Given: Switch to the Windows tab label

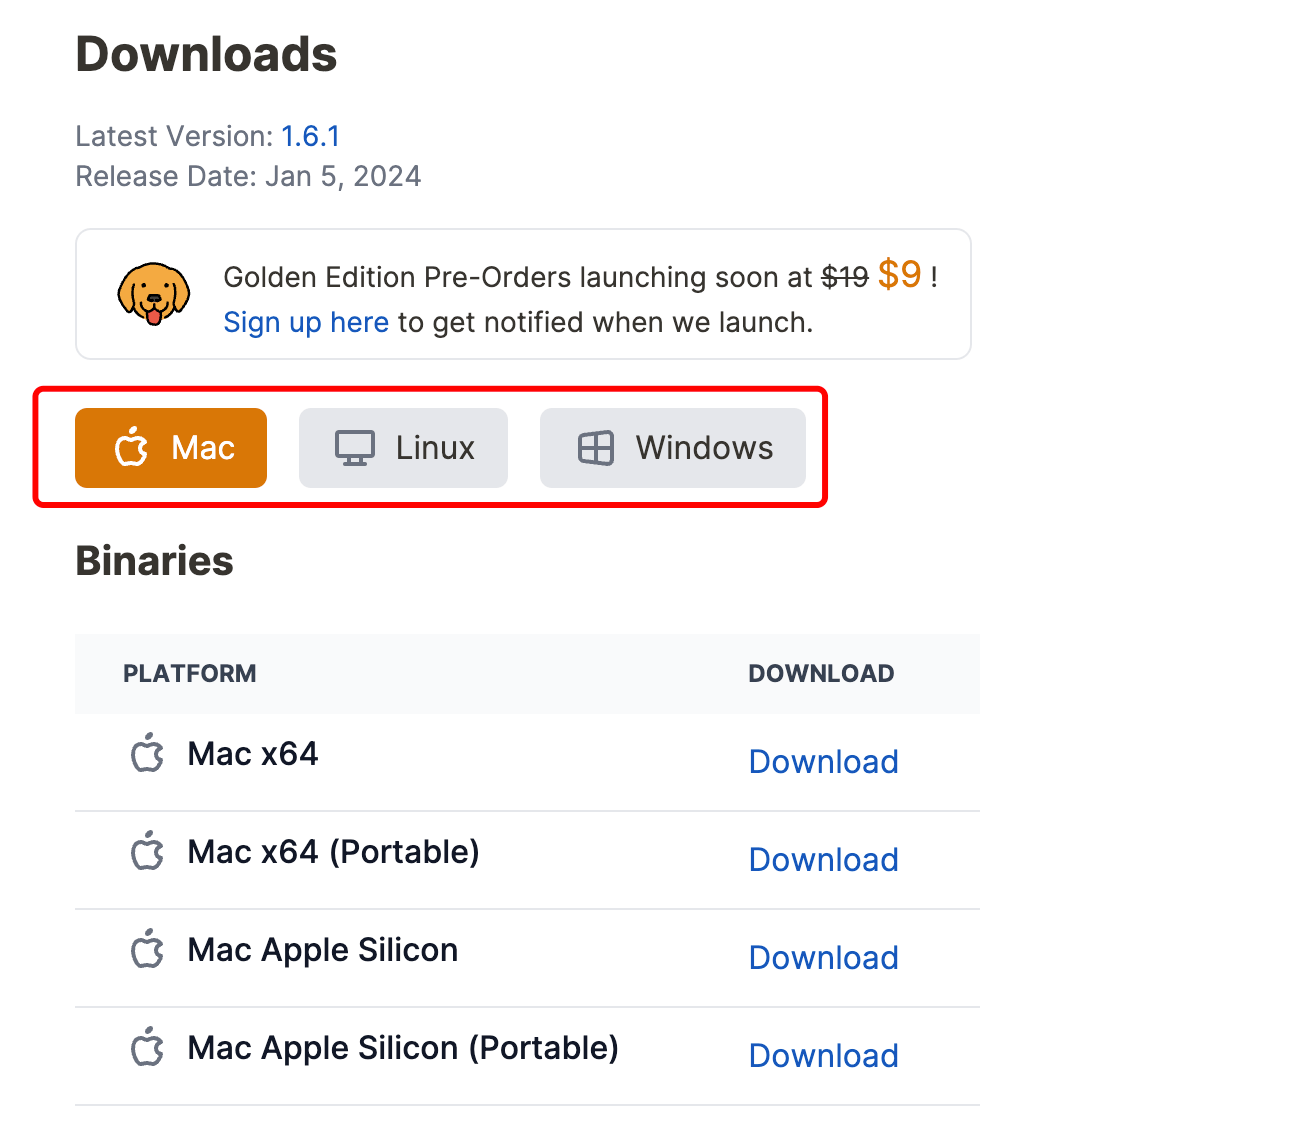Looking at the screenshot, I should tap(704, 448).
